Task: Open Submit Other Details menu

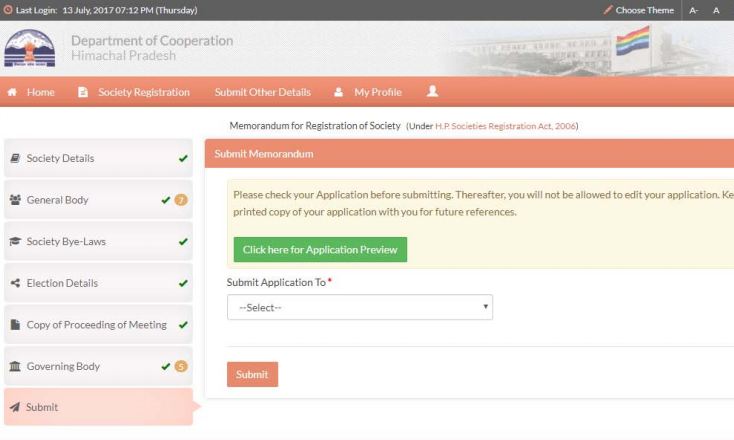Action: tap(263, 92)
